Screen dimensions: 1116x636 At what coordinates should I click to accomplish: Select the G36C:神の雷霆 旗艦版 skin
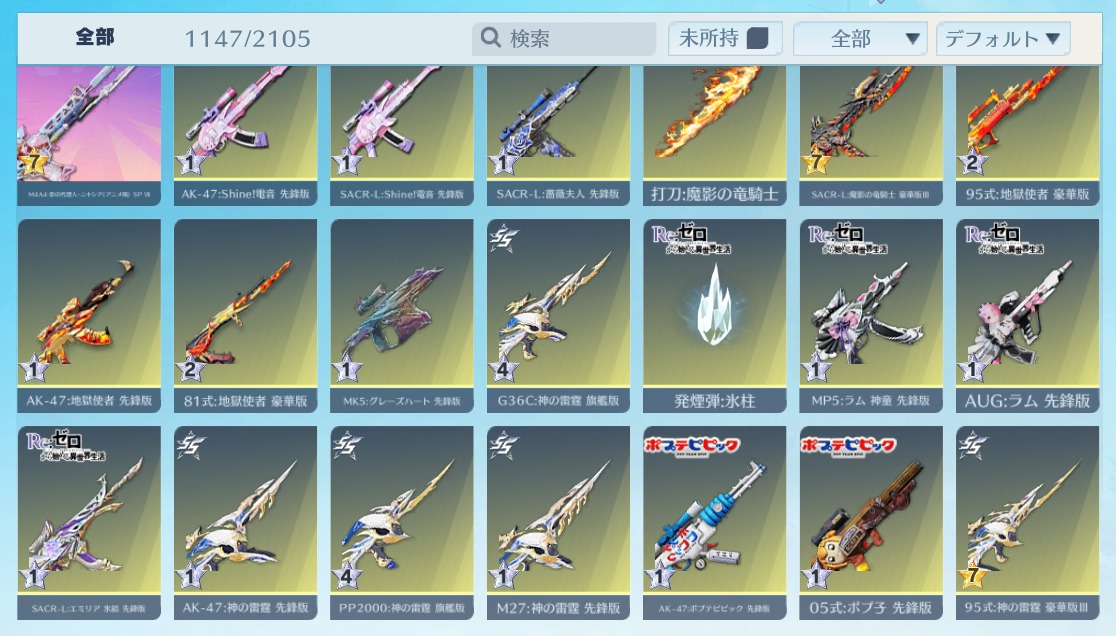click(559, 316)
